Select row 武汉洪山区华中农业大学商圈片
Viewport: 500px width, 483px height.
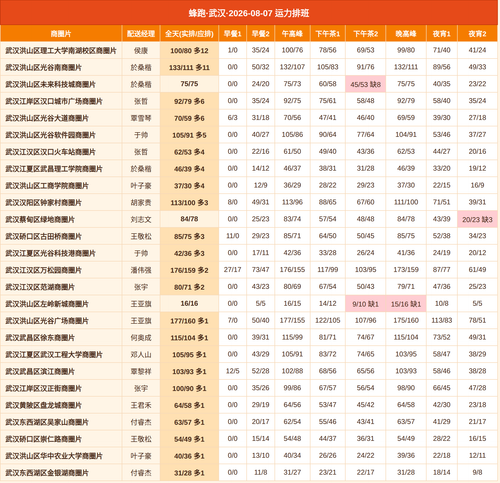point(249,456)
